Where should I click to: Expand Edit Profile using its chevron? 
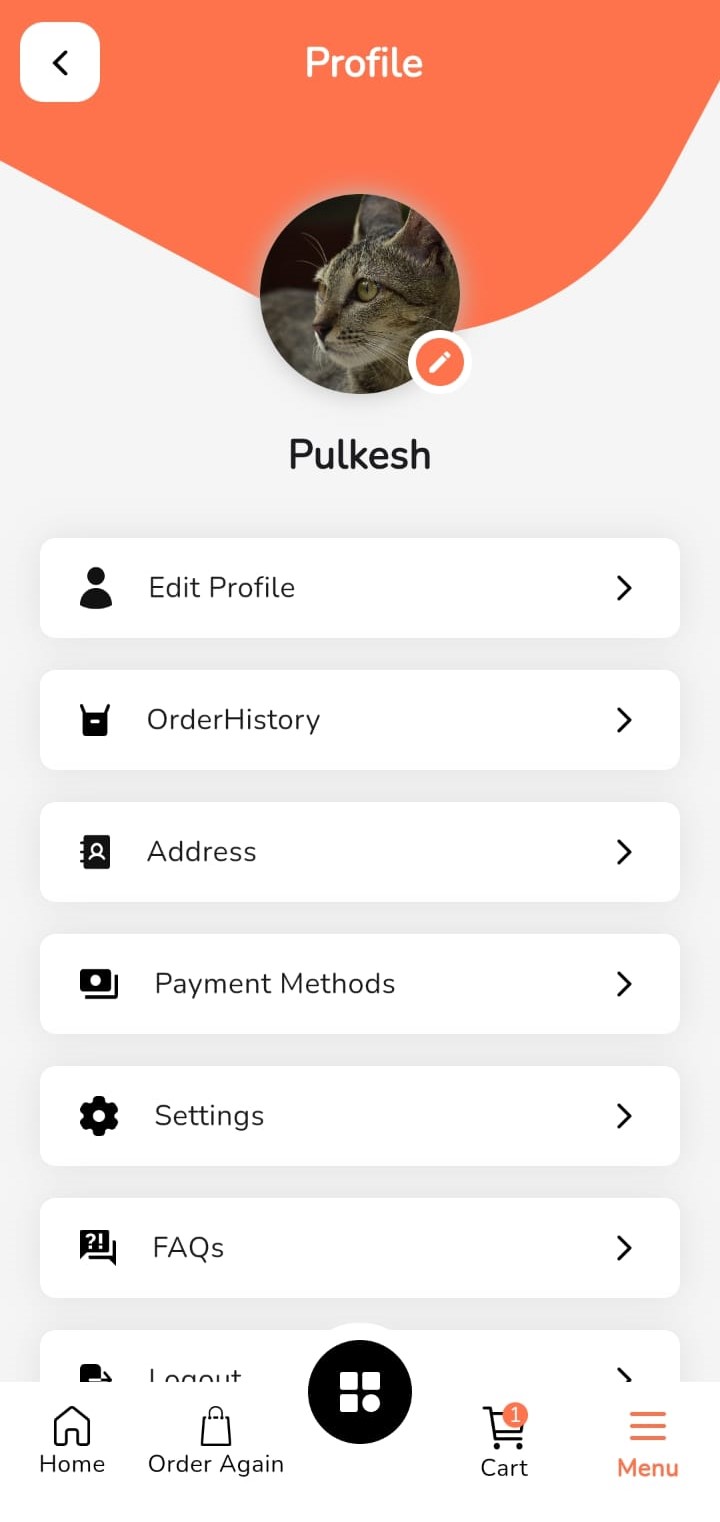pos(624,588)
